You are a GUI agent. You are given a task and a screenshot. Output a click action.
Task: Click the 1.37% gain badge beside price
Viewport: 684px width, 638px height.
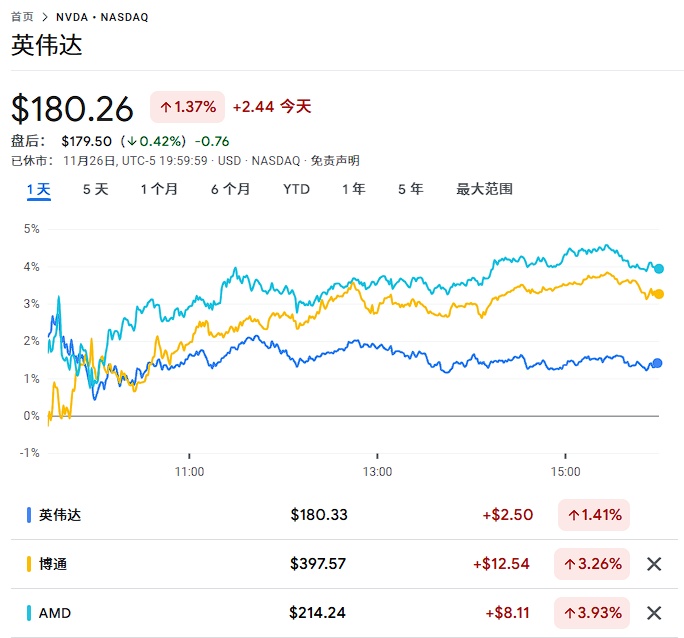coord(186,107)
